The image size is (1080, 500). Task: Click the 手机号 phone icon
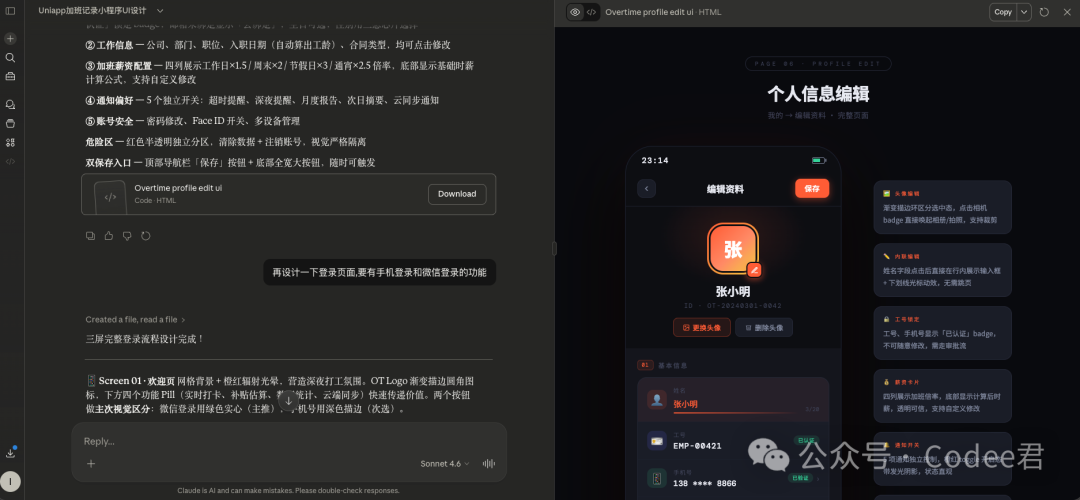tap(656, 478)
